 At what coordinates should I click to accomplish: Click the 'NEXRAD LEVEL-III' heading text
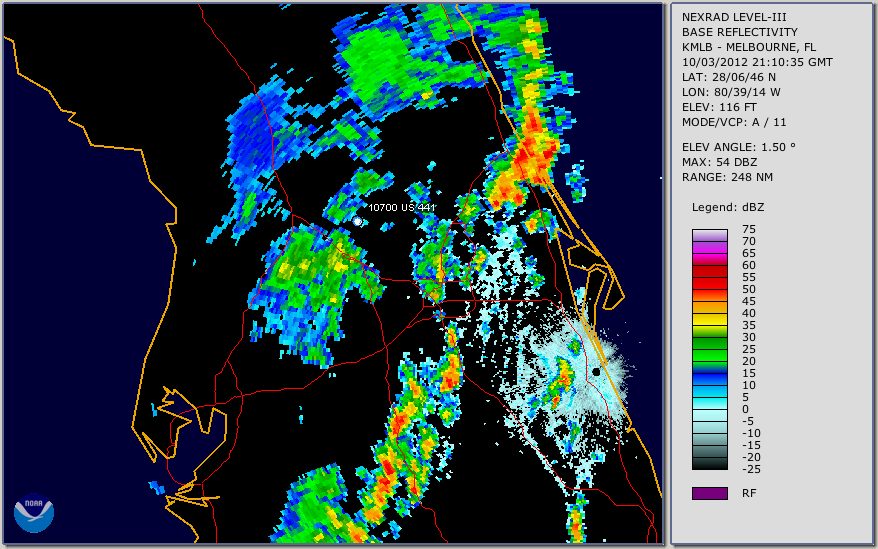coord(735,17)
